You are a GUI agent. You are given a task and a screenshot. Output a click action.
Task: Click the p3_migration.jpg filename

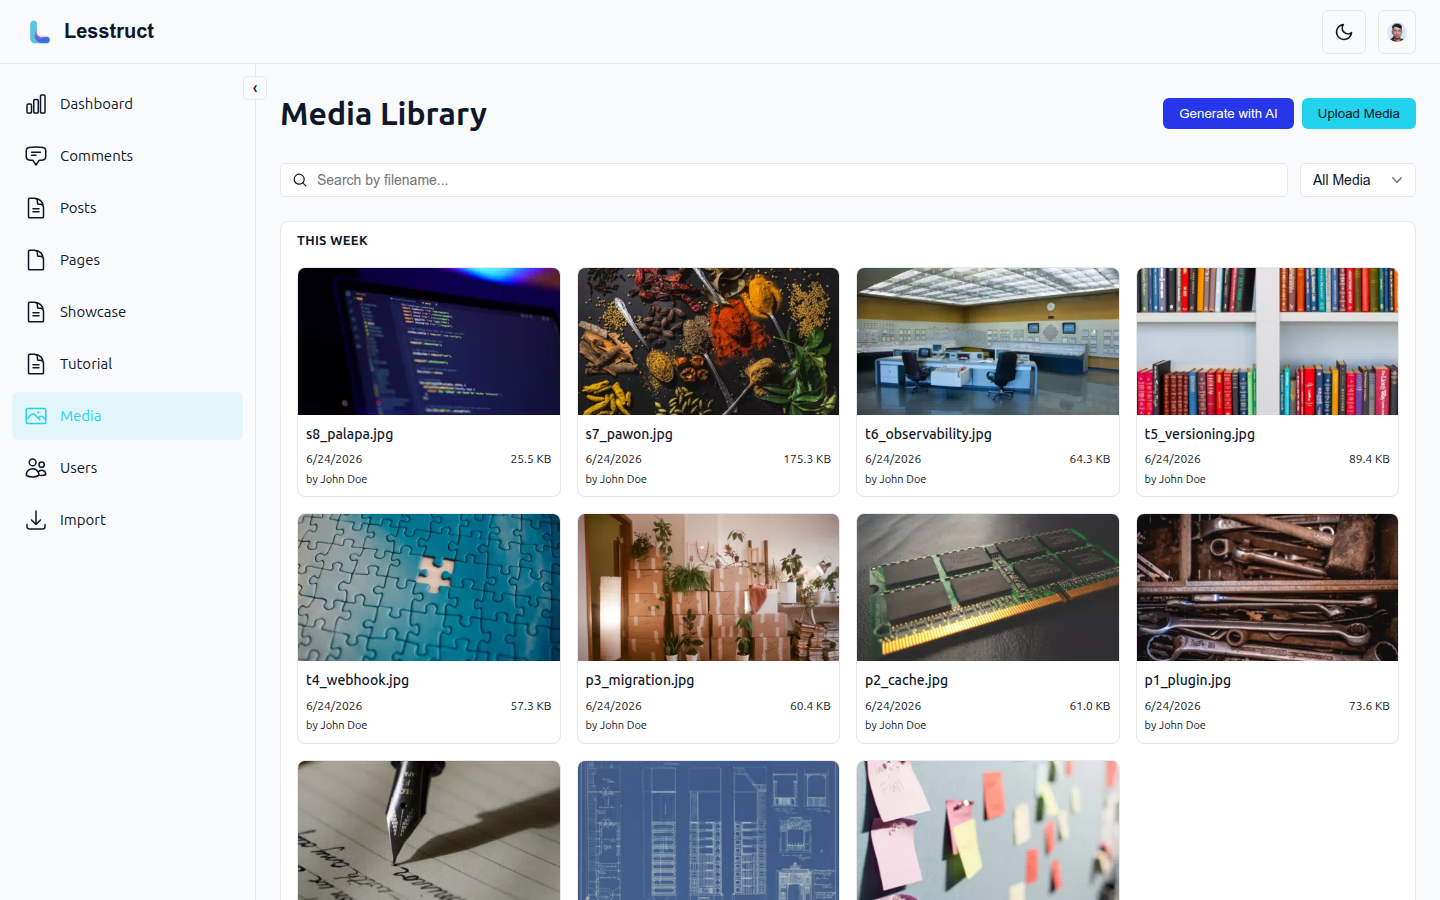click(640, 680)
